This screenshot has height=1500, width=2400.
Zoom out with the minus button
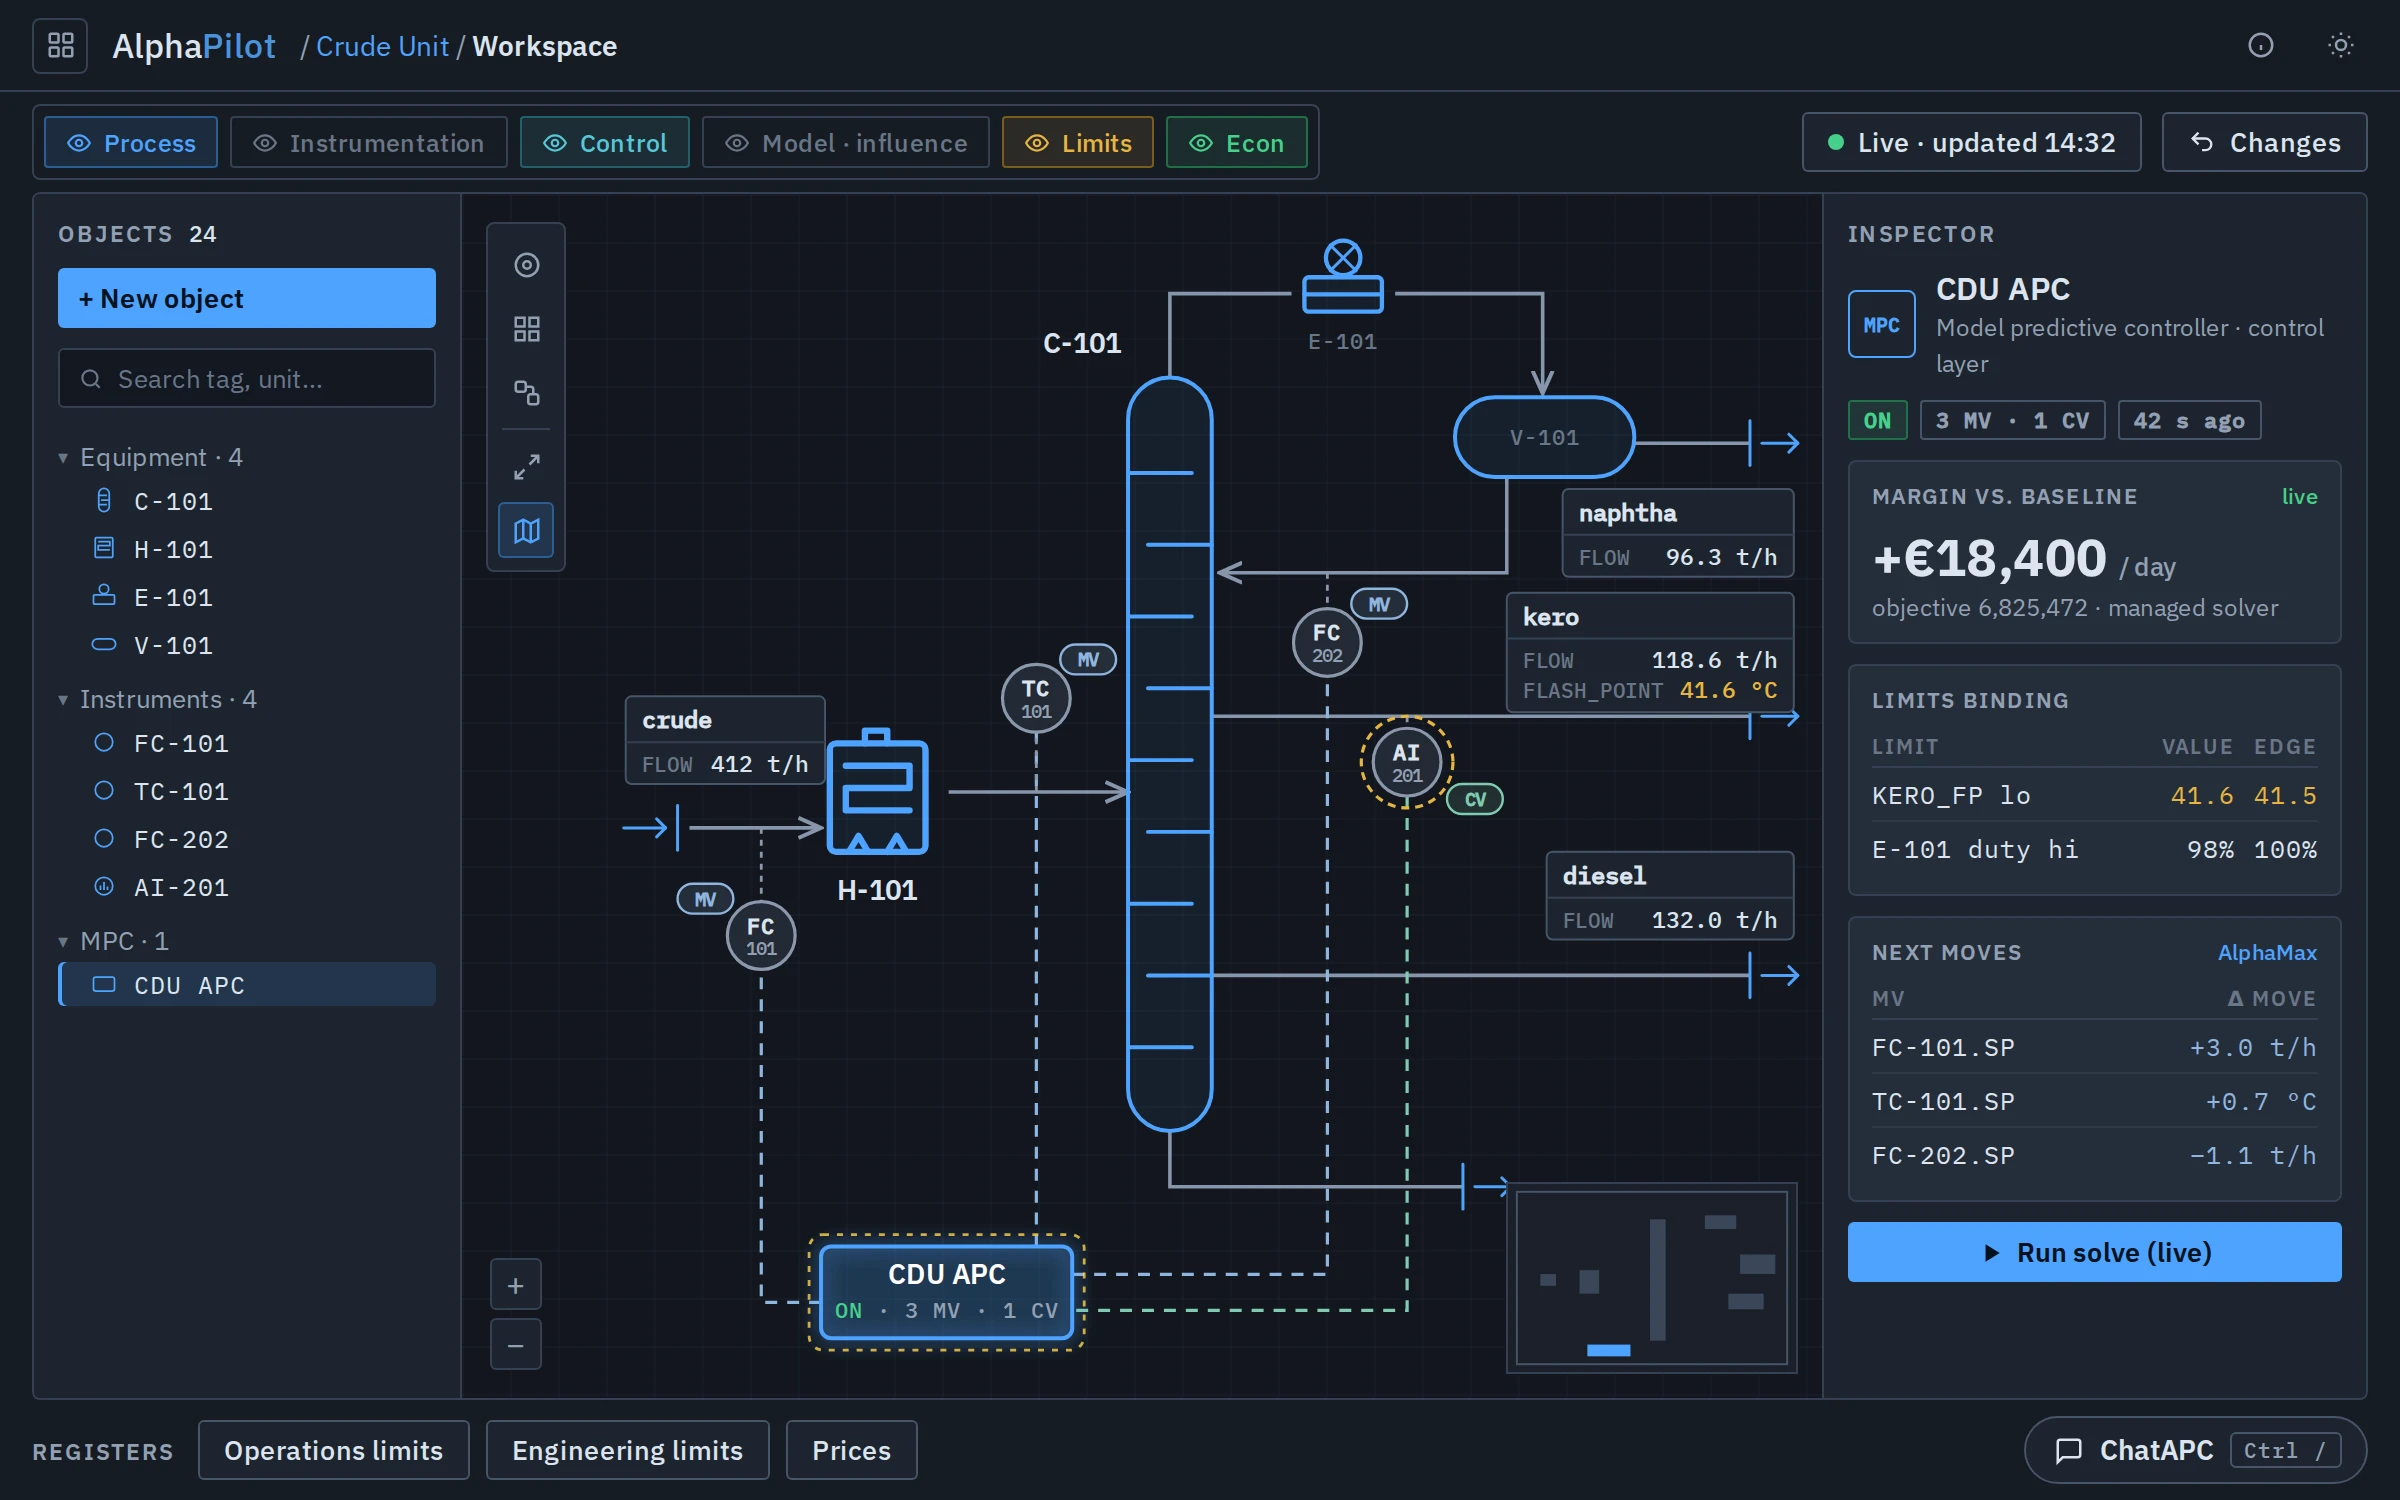click(x=516, y=1345)
